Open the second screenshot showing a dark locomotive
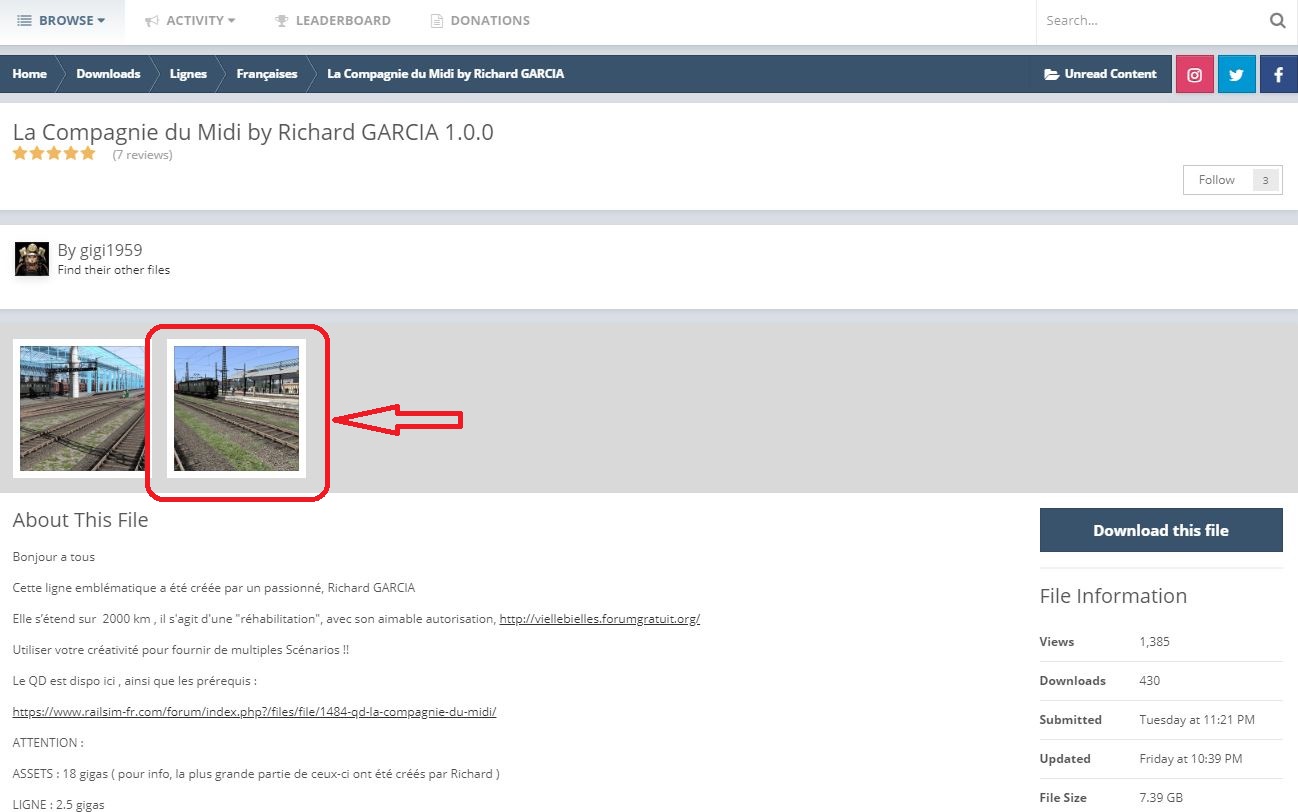 (x=236, y=408)
